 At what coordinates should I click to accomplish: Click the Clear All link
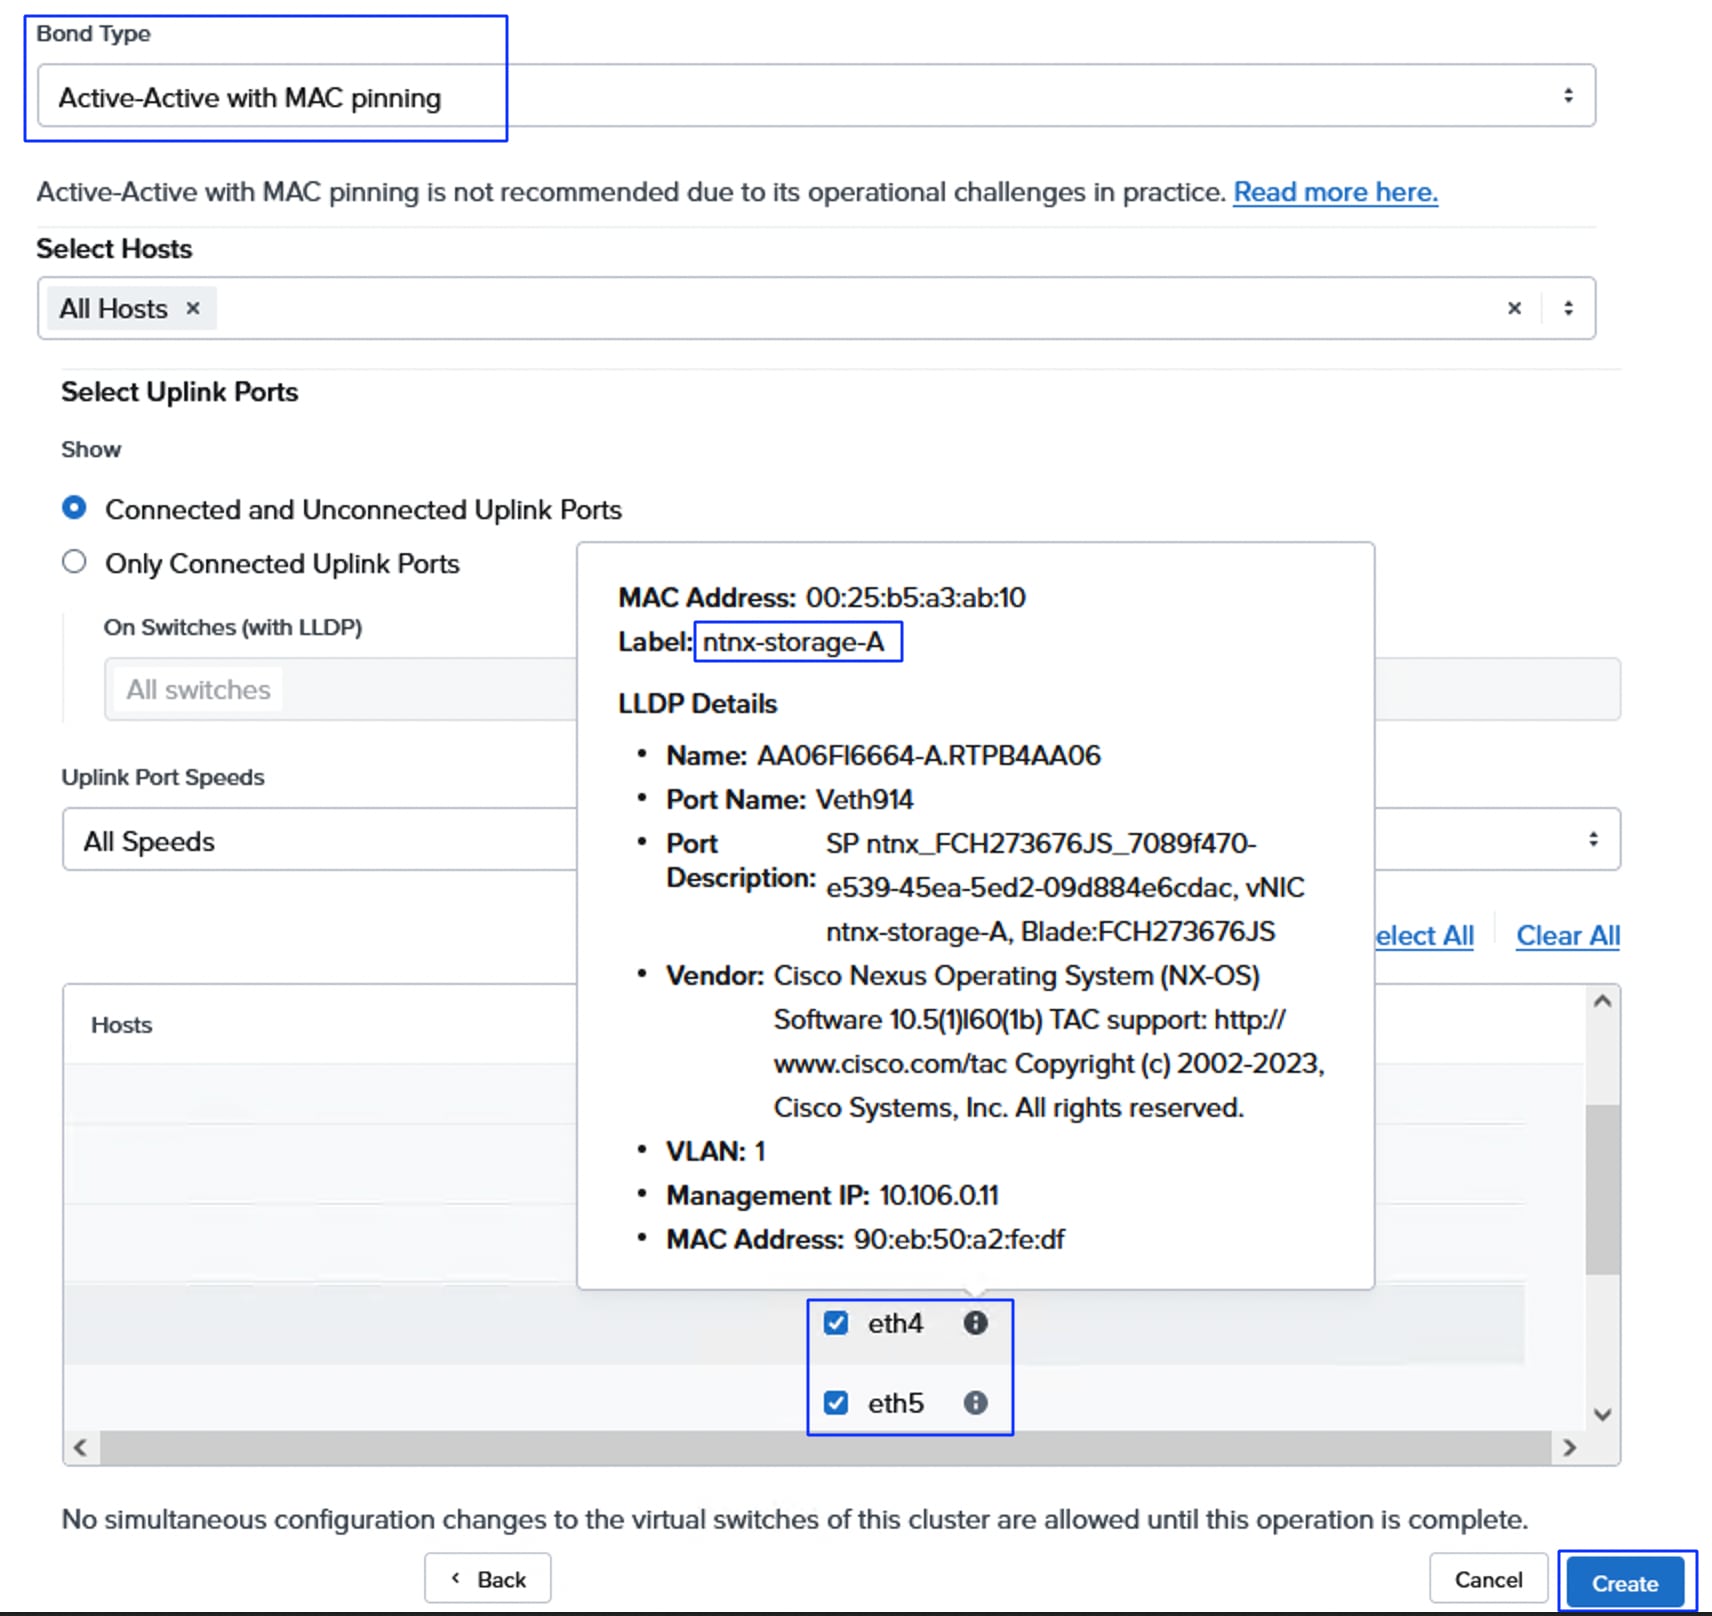(x=1567, y=935)
